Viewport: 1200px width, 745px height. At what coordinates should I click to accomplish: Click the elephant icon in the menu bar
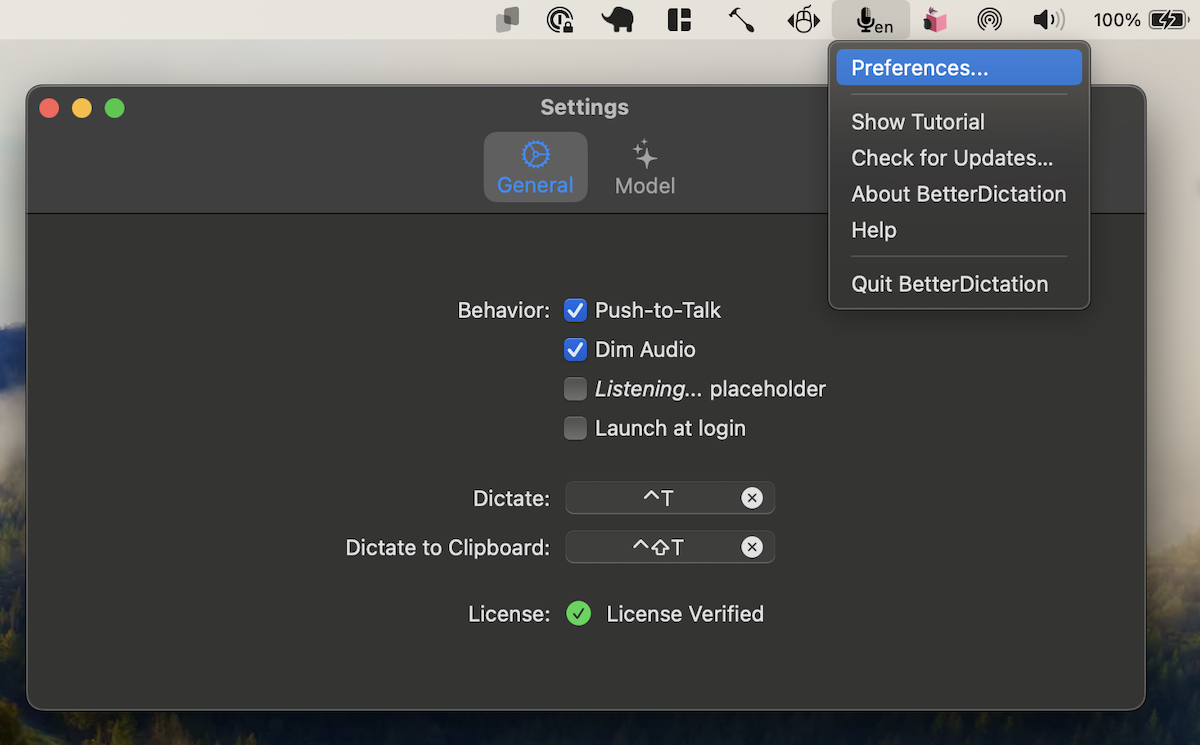click(618, 20)
